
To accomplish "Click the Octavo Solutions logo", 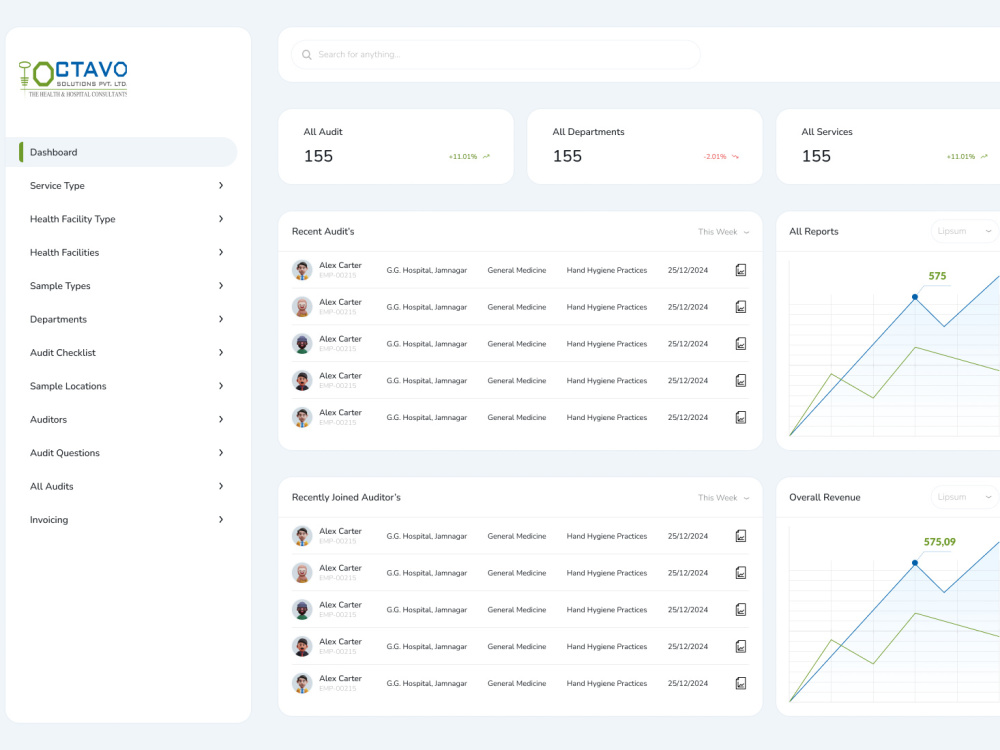I will (x=73, y=79).
